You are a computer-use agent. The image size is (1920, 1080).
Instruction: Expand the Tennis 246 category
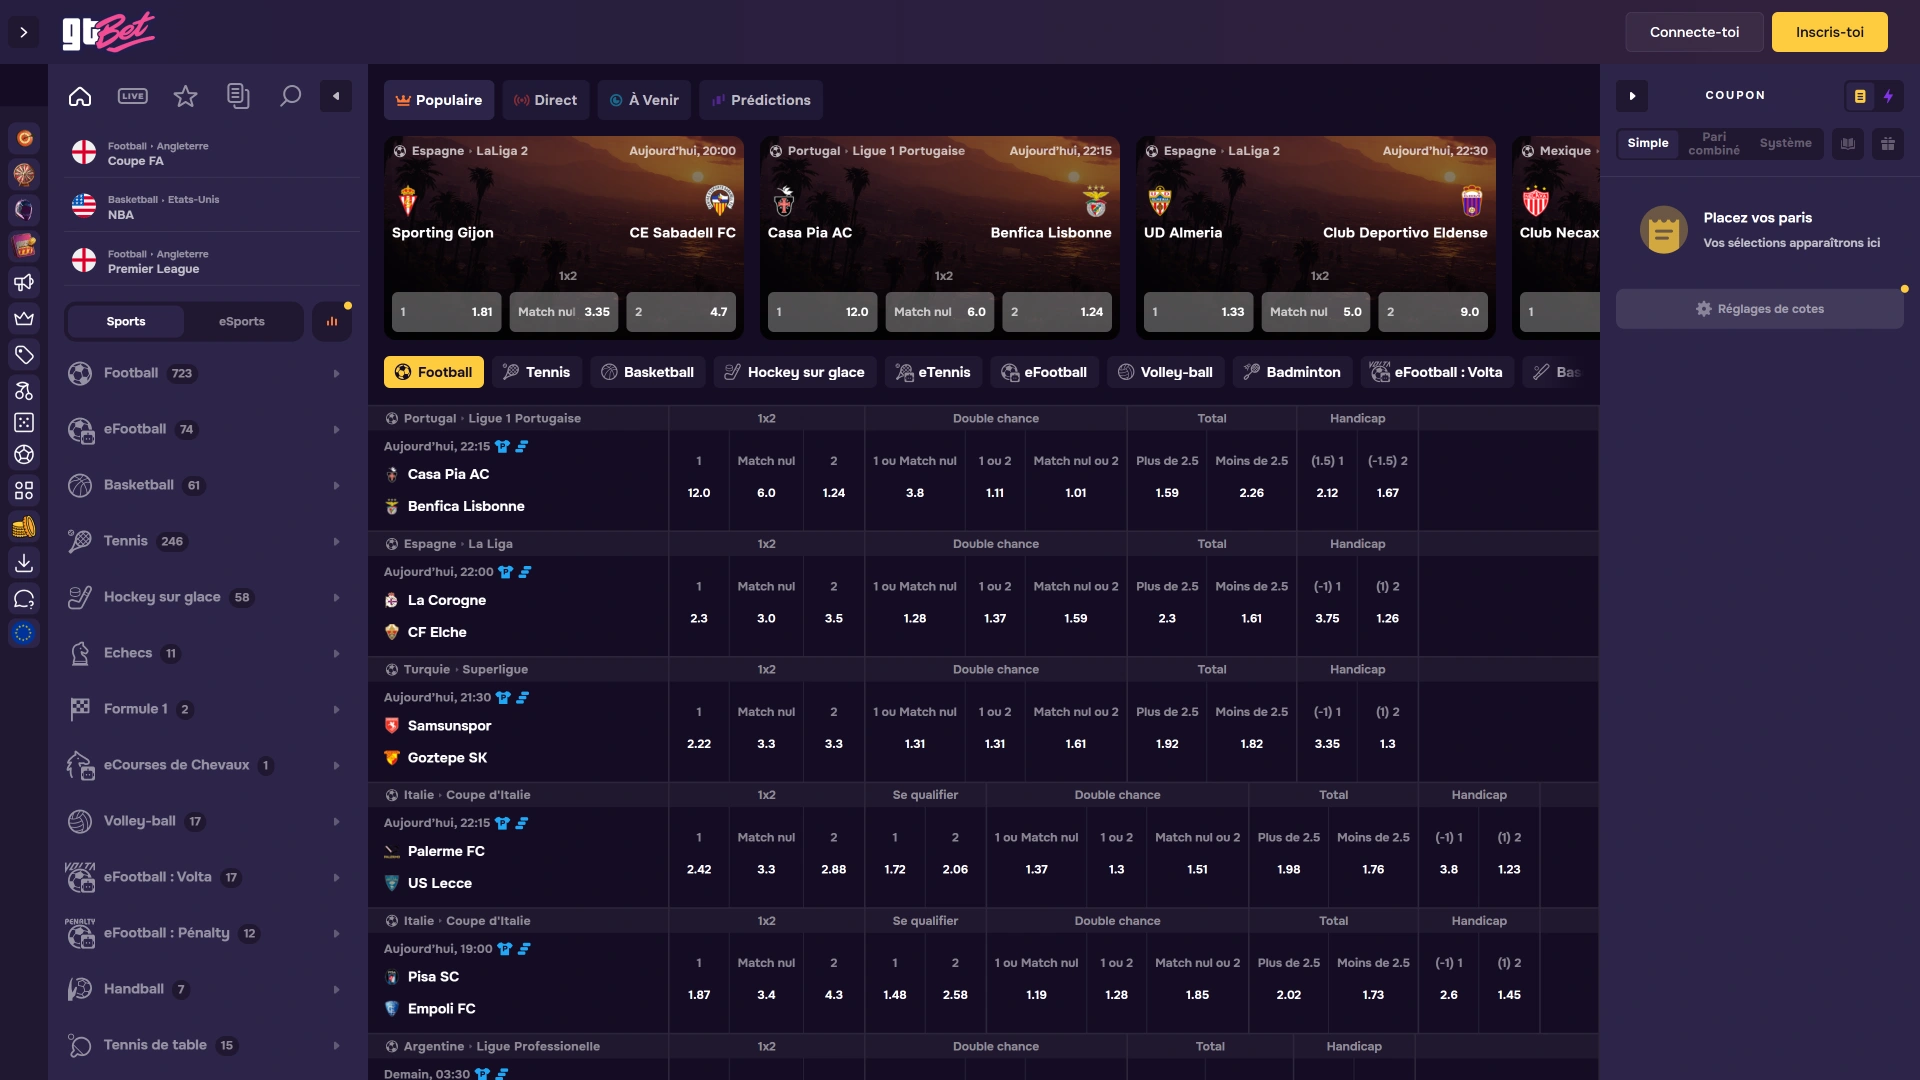[x=208, y=542]
